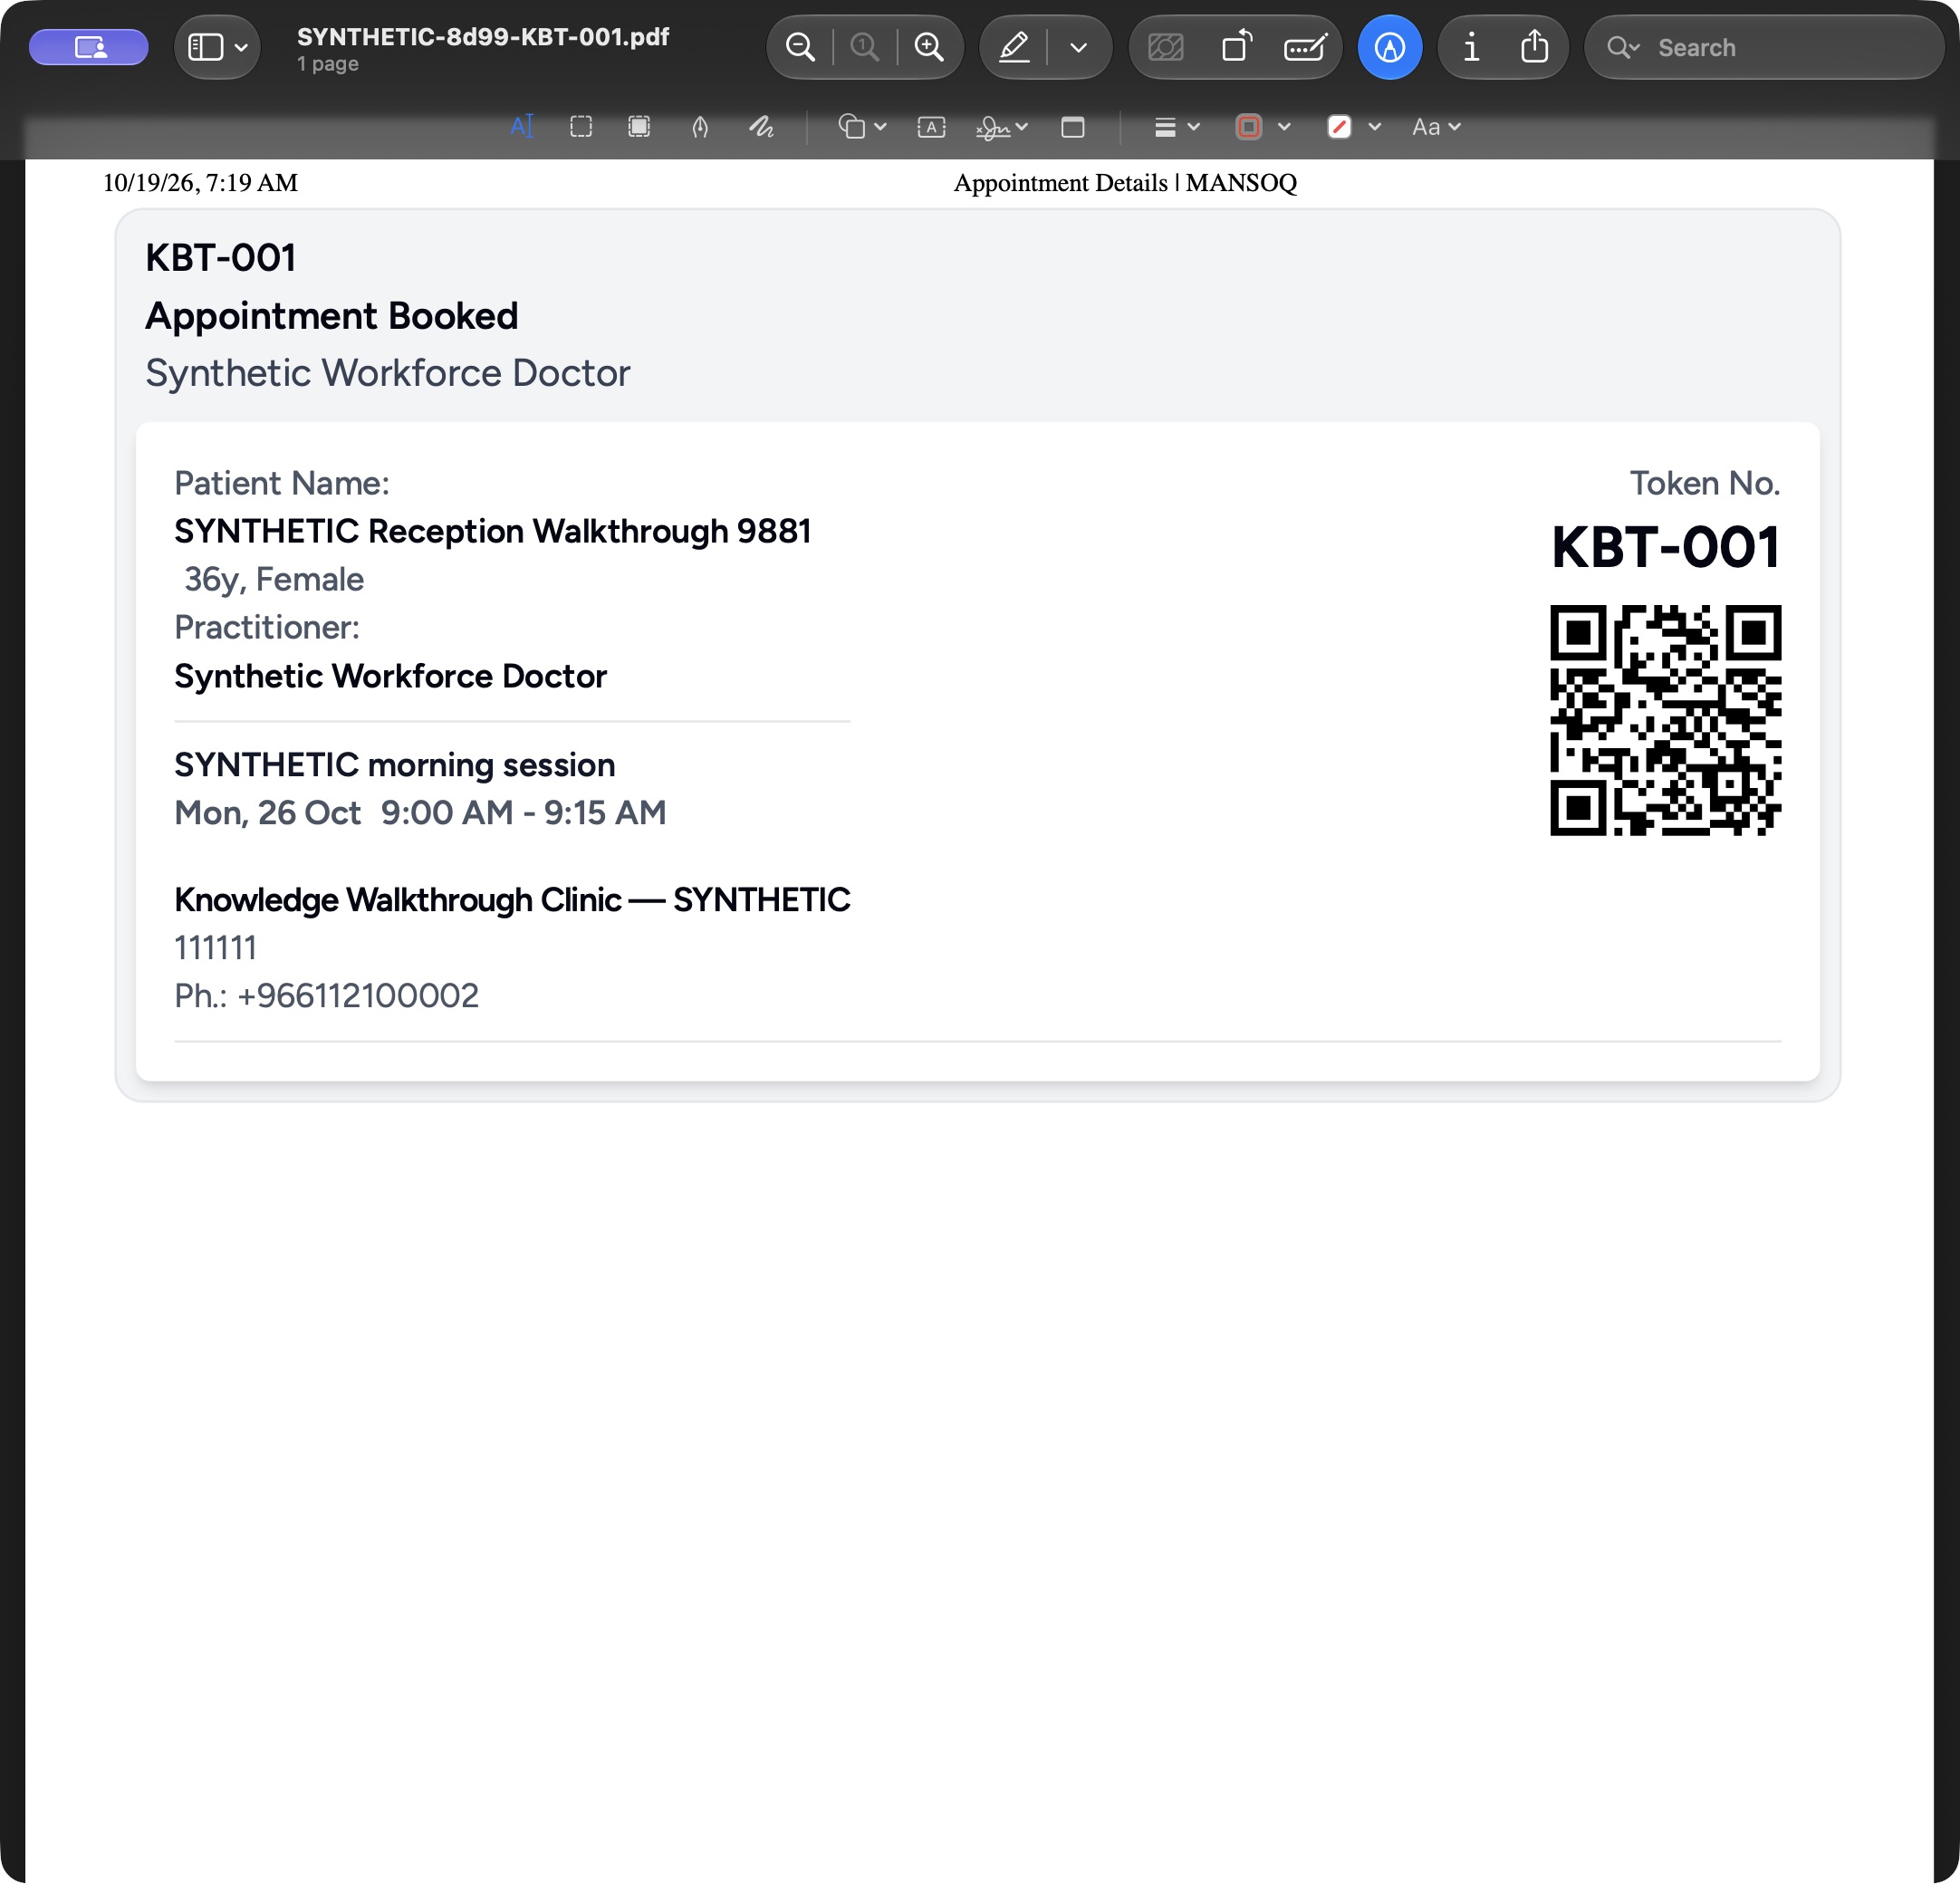Screen dimensions: 1960x1884
Task: Select the Redact selection tool in markup bar
Action: (639, 127)
